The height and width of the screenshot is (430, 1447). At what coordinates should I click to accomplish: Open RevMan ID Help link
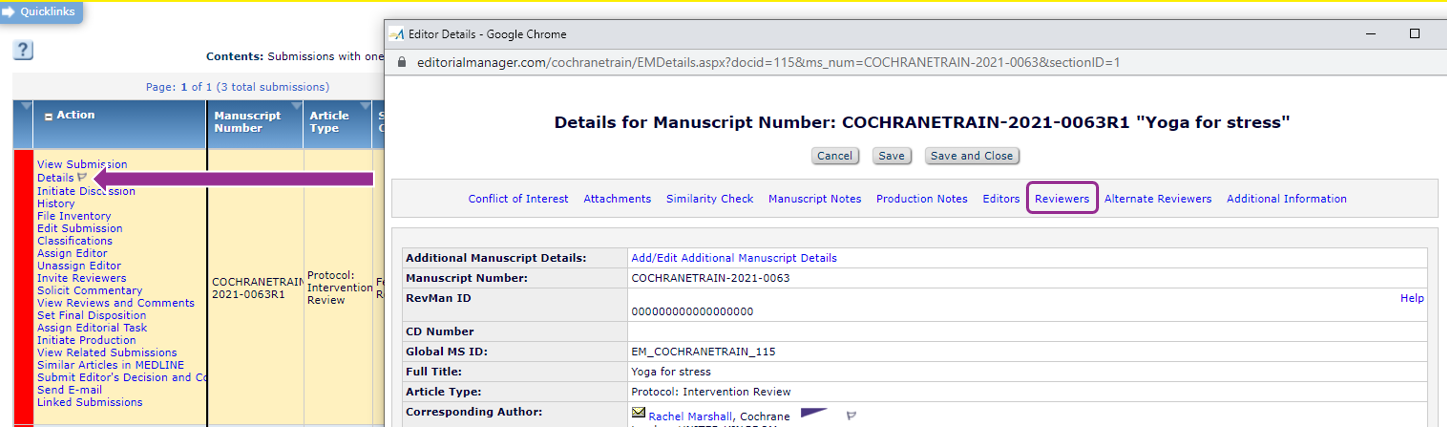[x=1411, y=298]
